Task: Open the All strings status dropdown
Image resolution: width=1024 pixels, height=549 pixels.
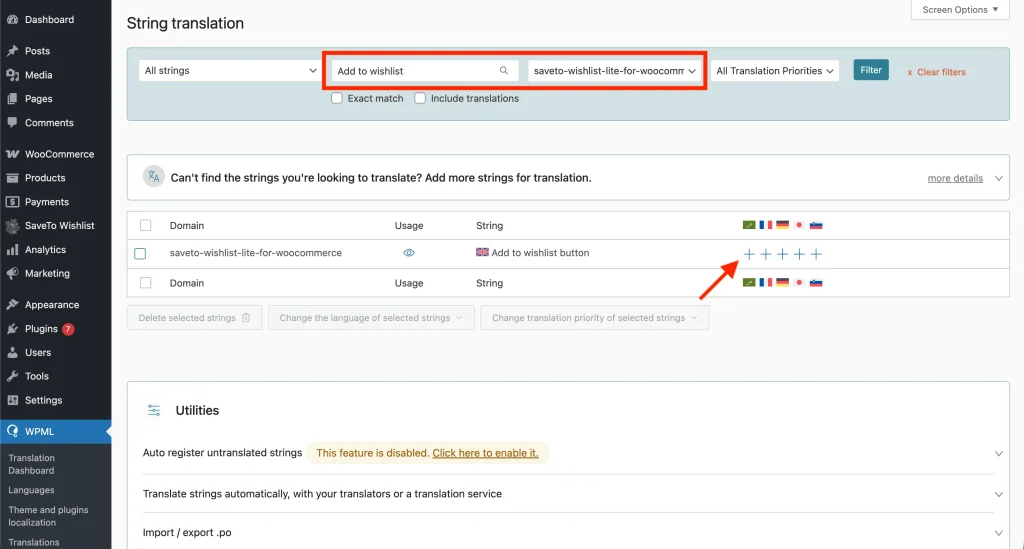Action: (229, 71)
